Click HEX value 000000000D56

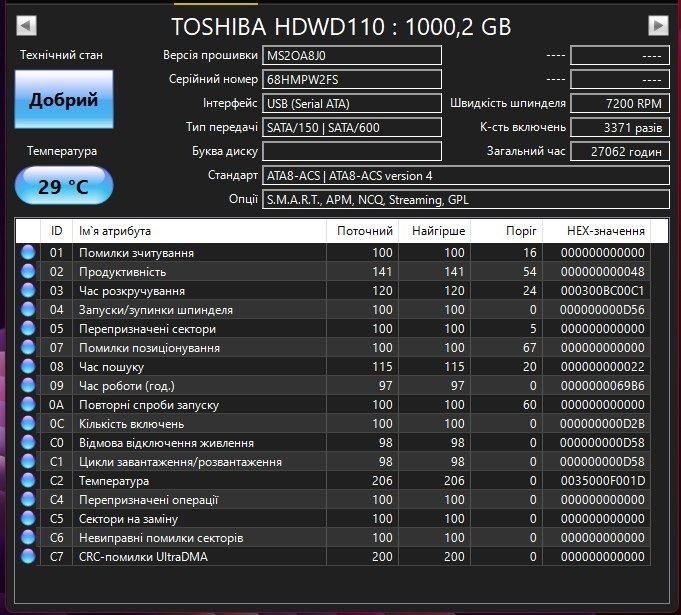pos(602,310)
